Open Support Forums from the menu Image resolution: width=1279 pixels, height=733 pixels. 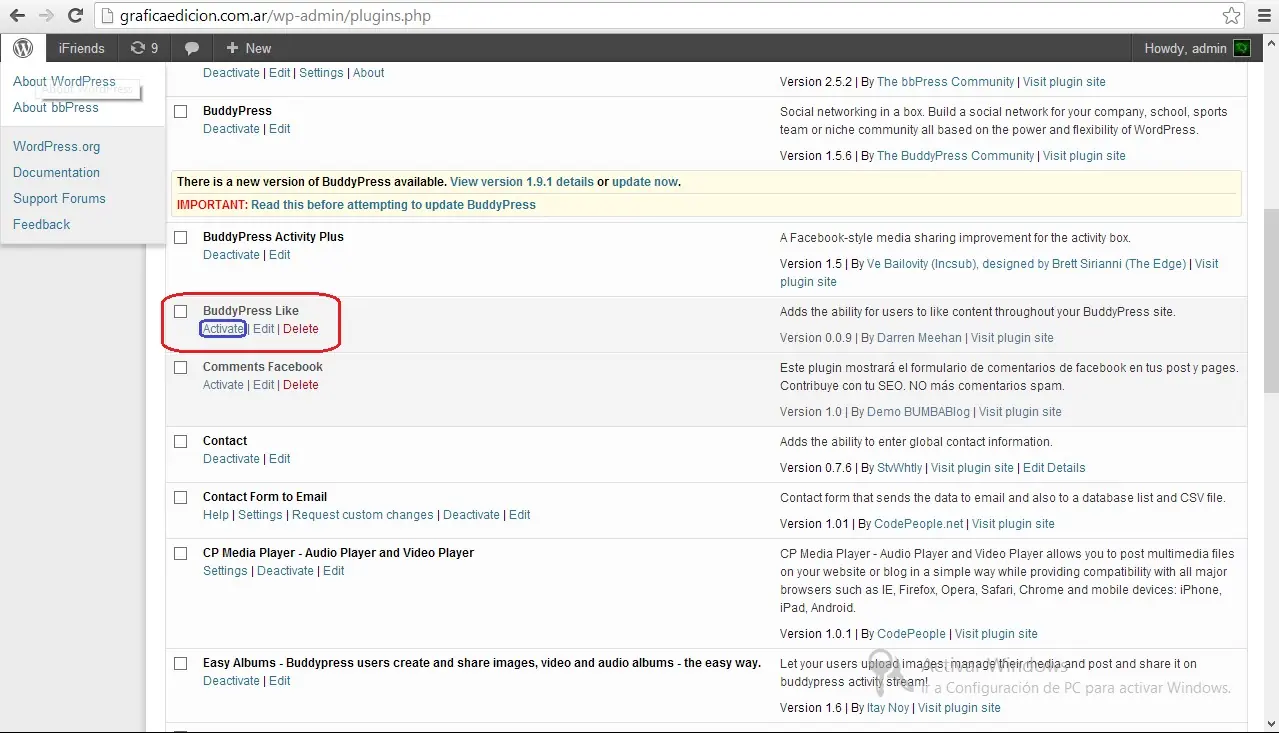[59, 198]
